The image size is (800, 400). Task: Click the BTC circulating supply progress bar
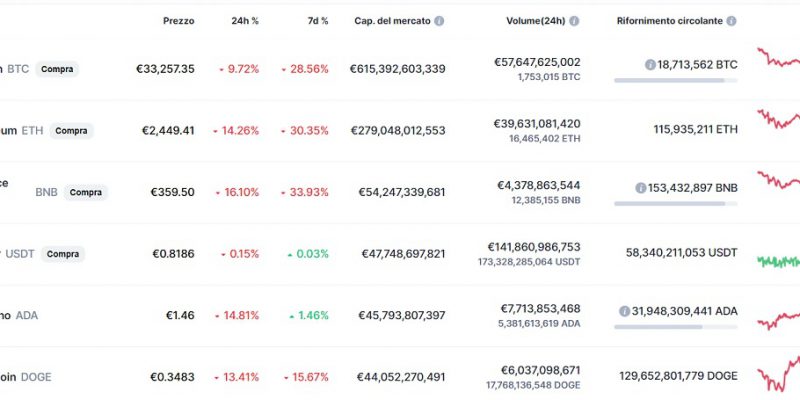676,80
